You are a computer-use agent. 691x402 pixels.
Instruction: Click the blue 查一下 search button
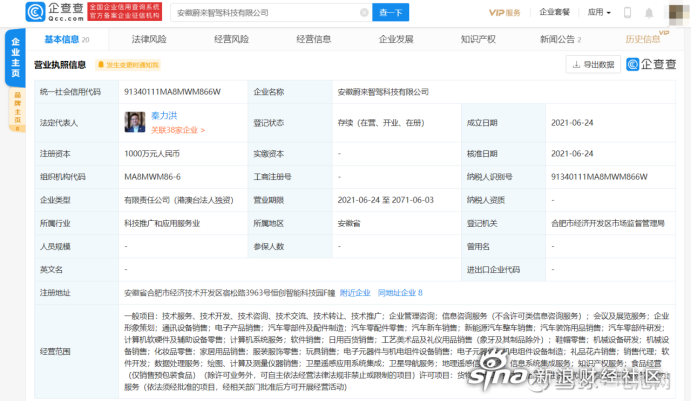tap(390, 12)
